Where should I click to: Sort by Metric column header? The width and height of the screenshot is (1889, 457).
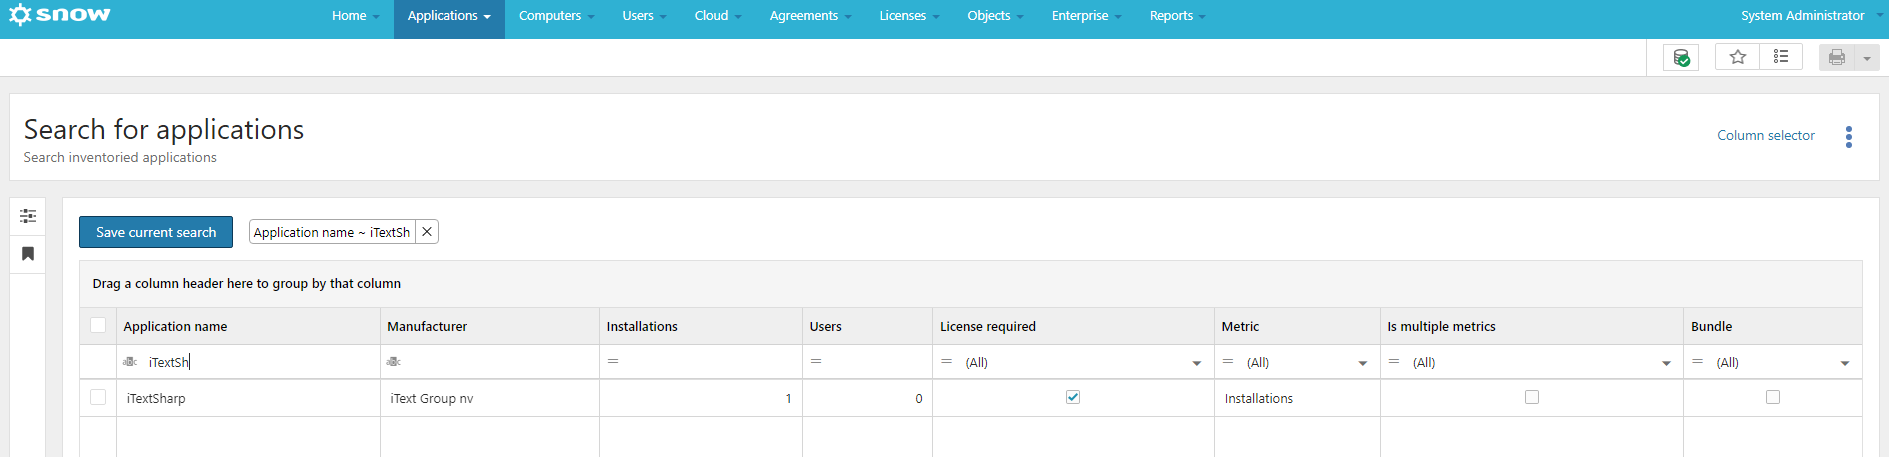click(x=1297, y=326)
